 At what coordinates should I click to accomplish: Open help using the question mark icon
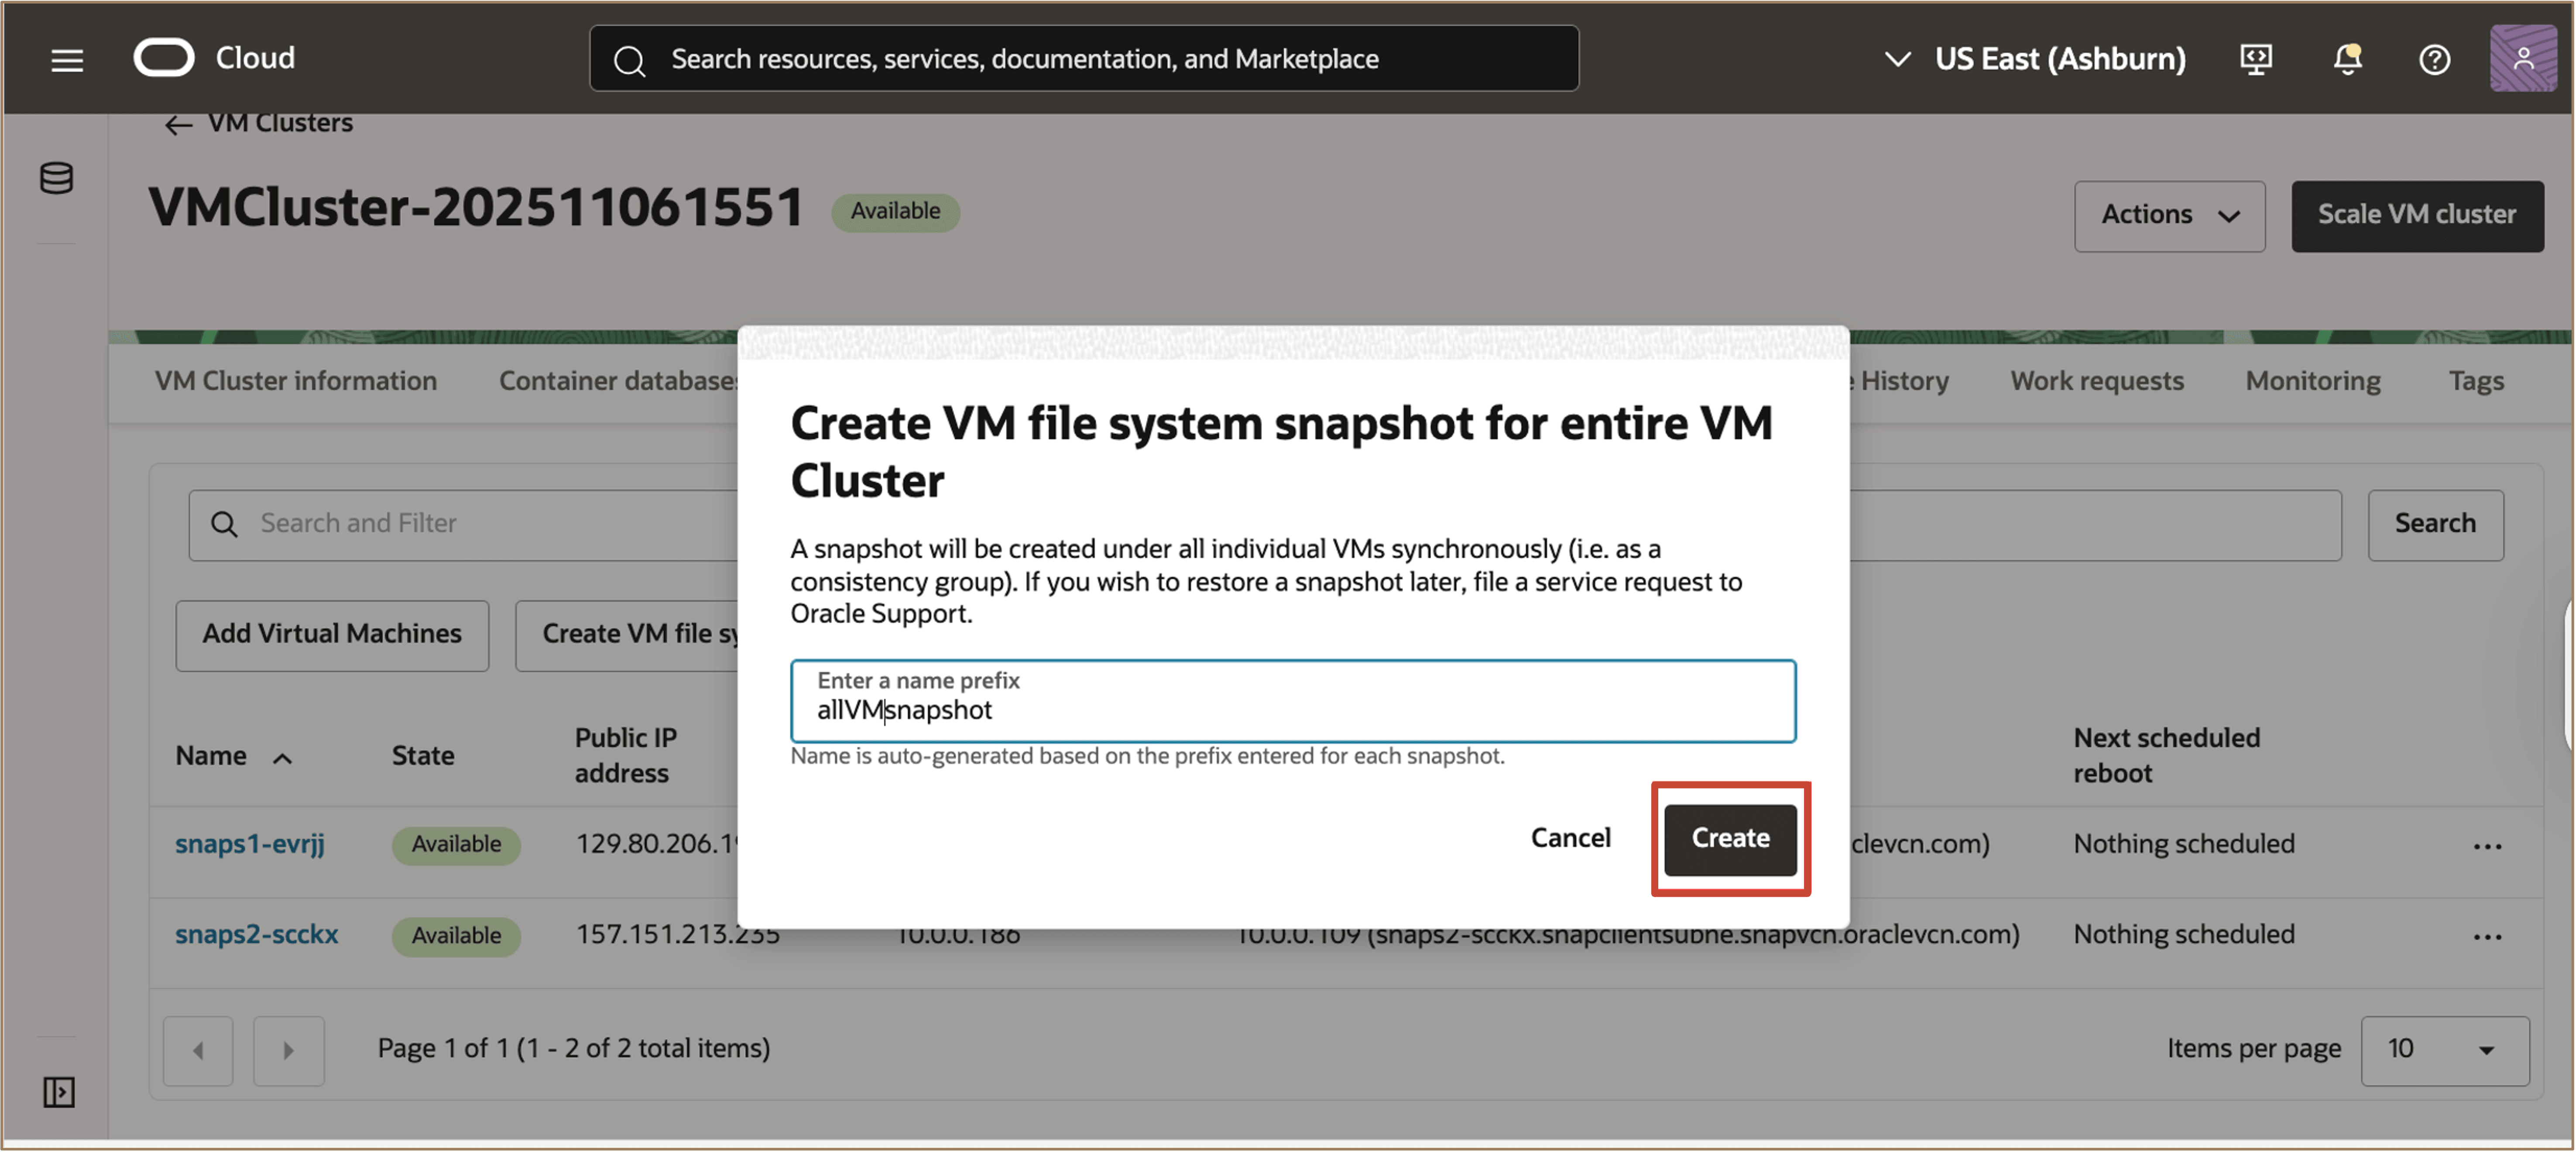[x=2434, y=59]
